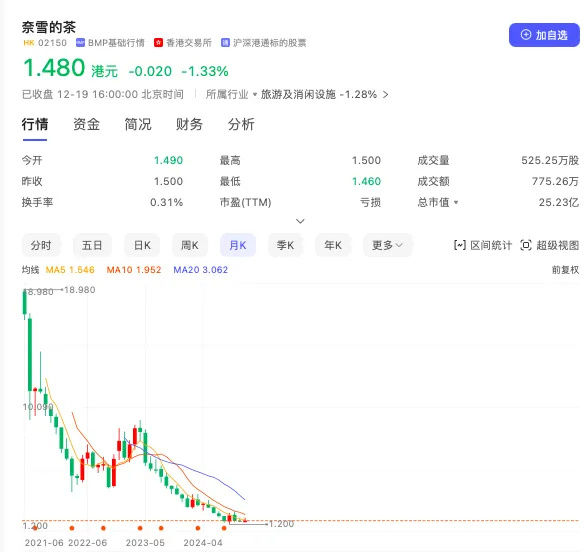Click the 成交额 value 775.26万
The height and width of the screenshot is (552, 588).
click(555, 182)
